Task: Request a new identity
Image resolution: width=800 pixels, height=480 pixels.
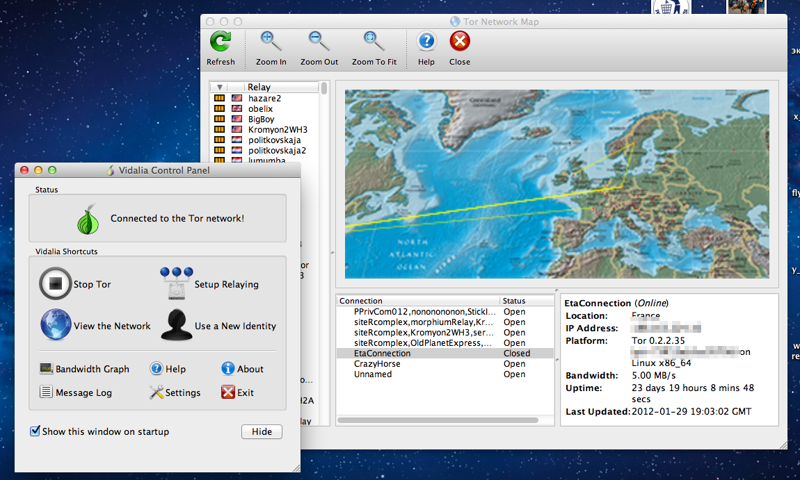Action: point(177,325)
